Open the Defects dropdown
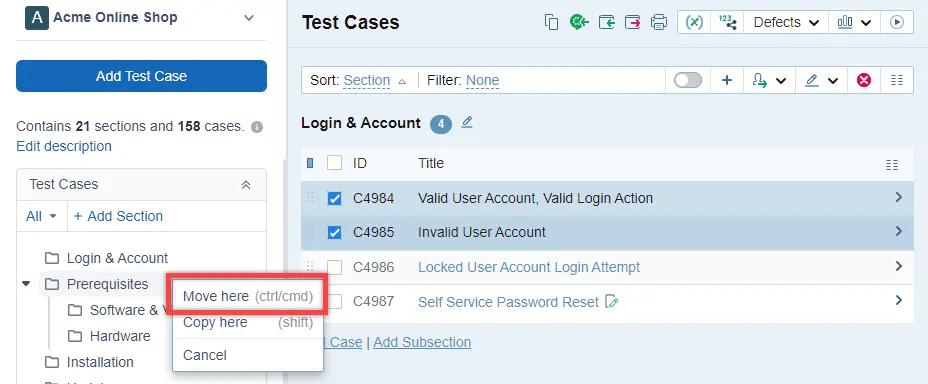928x384 pixels. (x=786, y=22)
